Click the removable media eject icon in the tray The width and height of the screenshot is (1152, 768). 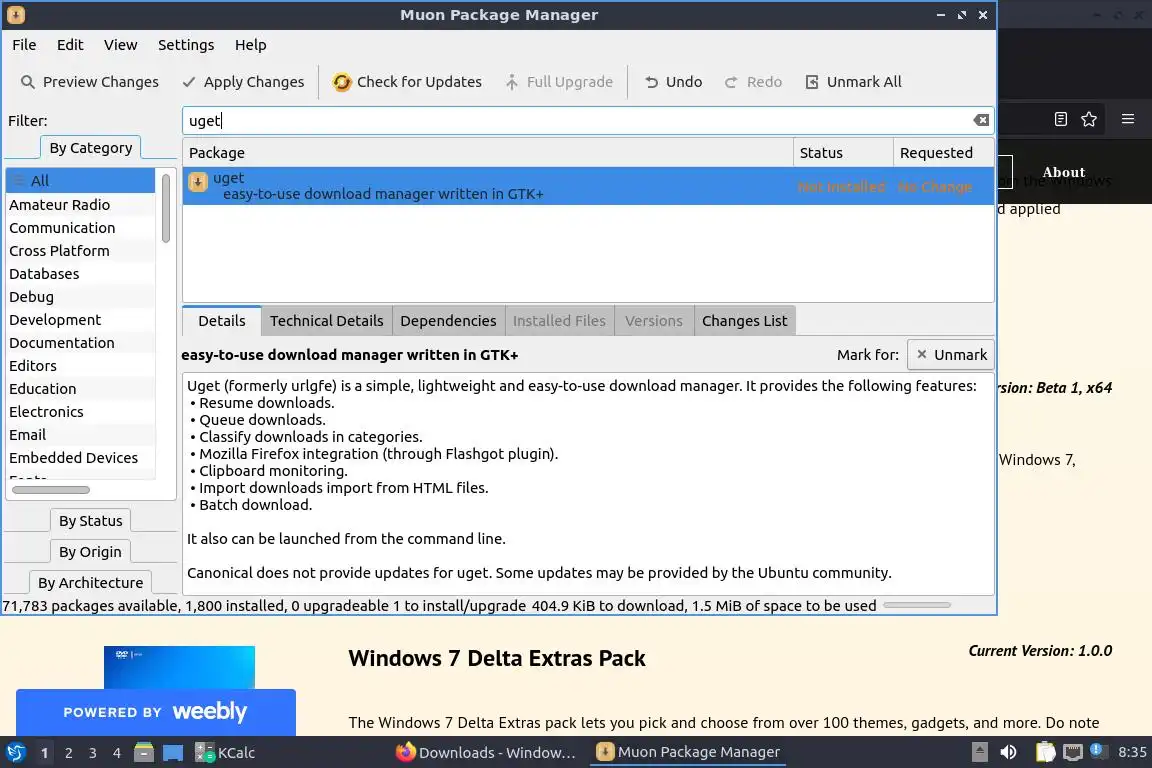[979, 752]
